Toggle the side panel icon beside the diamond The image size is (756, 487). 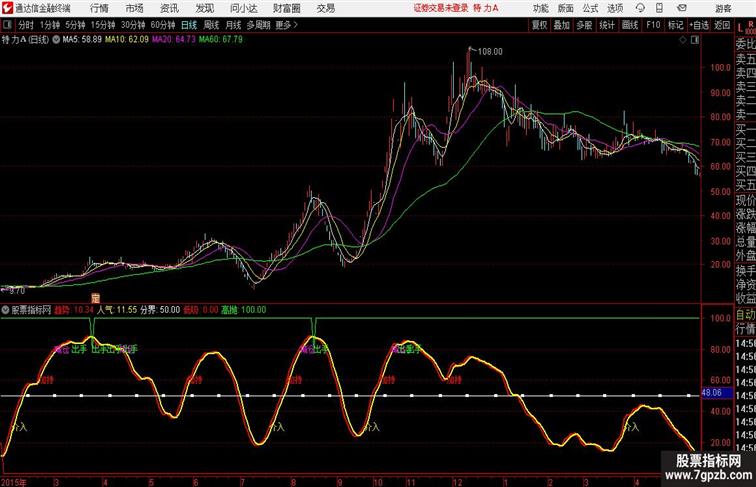pyautogui.click(x=695, y=40)
